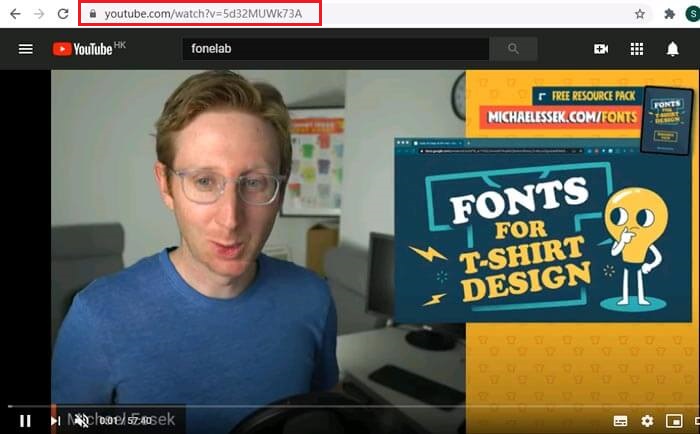The image size is (700, 434).
Task: Open the notifications bell
Action: tap(672, 49)
